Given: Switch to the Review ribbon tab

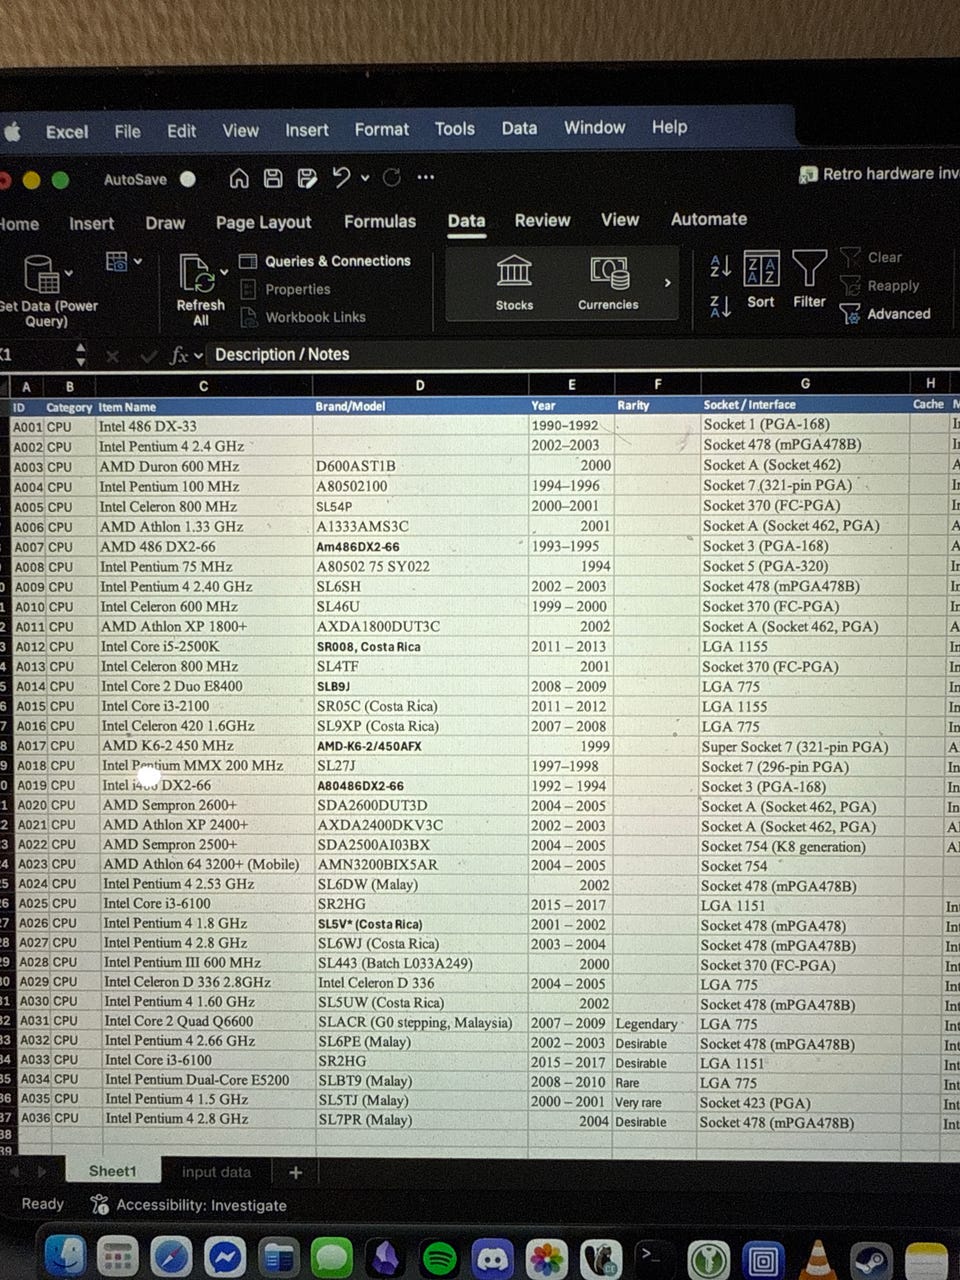Looking at the screenshot, I should [542, 220].
